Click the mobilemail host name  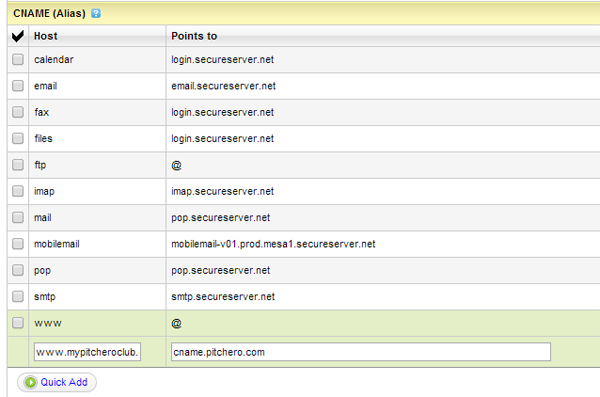57,244
